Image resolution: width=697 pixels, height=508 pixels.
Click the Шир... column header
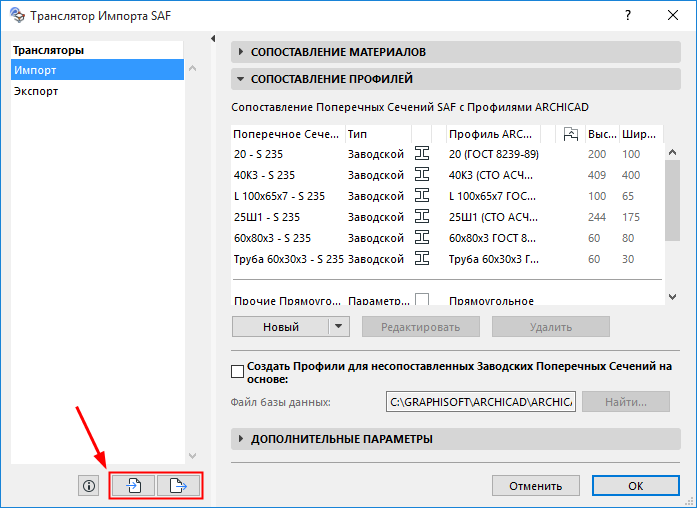point(639,134)
